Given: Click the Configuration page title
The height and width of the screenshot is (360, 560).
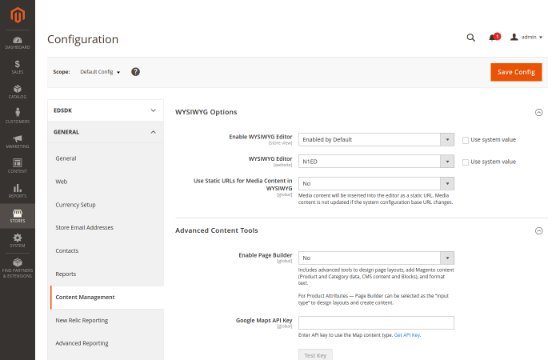Looking at the screenshot, I should point(83,39).
